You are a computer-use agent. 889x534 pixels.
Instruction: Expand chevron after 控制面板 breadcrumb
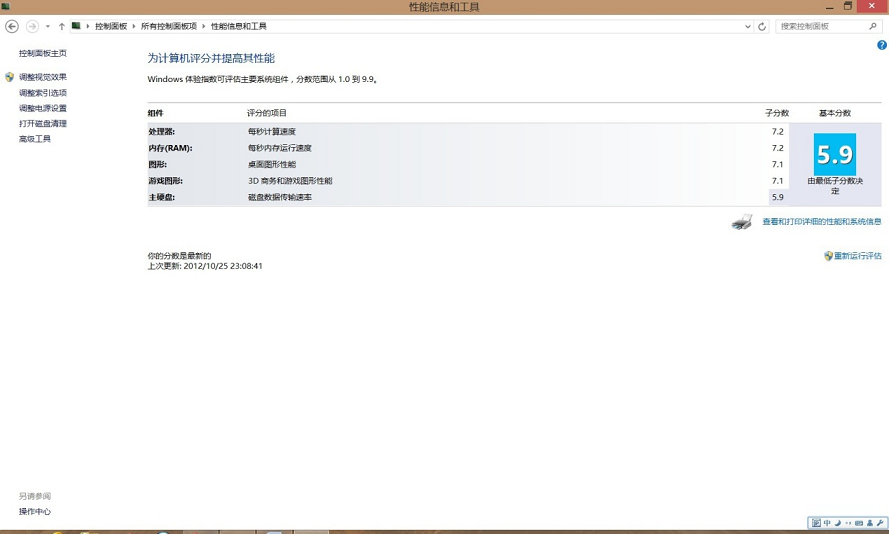click(x=134, y=26)
